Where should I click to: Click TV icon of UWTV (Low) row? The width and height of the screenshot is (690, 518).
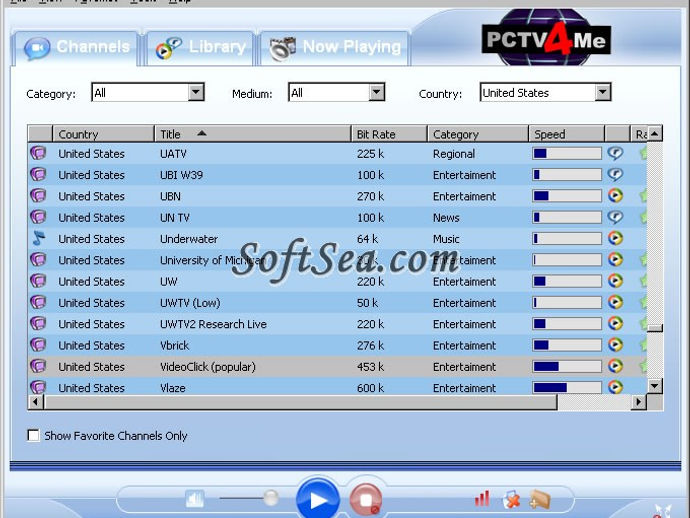coord(39,302)
